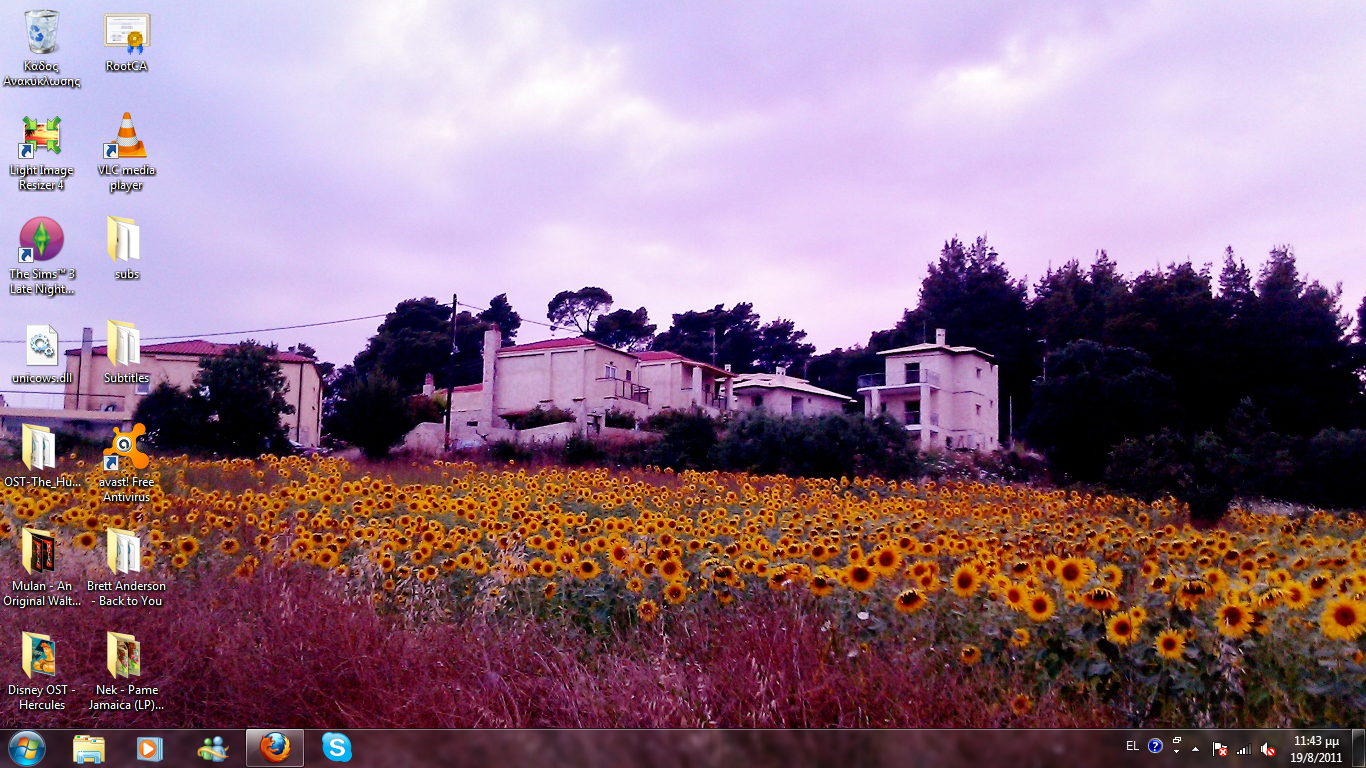Select the Light Image Resizer 4 shortcut
Screen dimensions: 1366x768
(x=42, y=152)
